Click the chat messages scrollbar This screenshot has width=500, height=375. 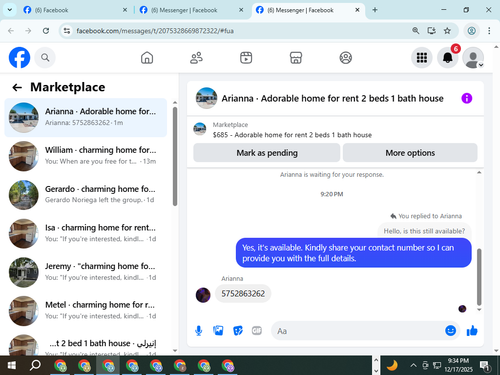[479, 277]
